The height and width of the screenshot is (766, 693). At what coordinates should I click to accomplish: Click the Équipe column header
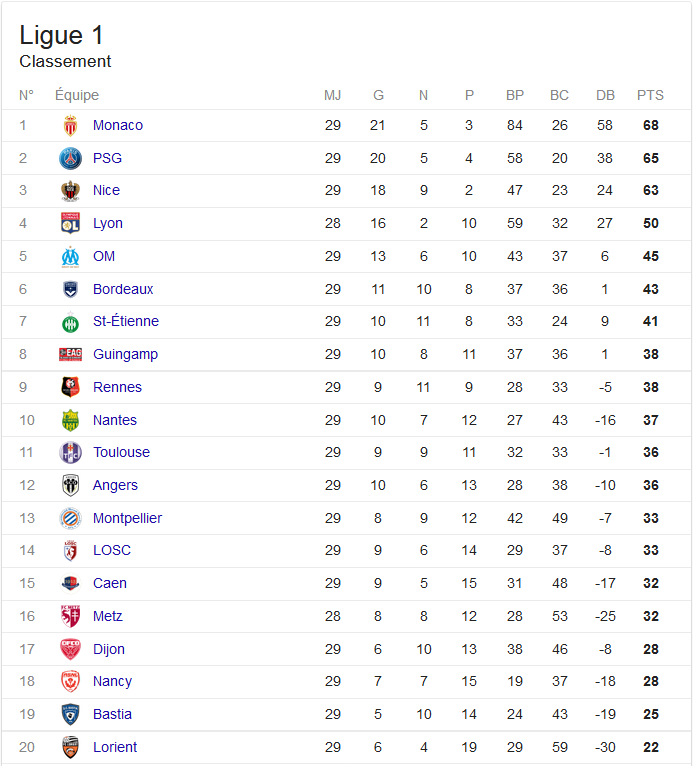(x=77, y=95)
